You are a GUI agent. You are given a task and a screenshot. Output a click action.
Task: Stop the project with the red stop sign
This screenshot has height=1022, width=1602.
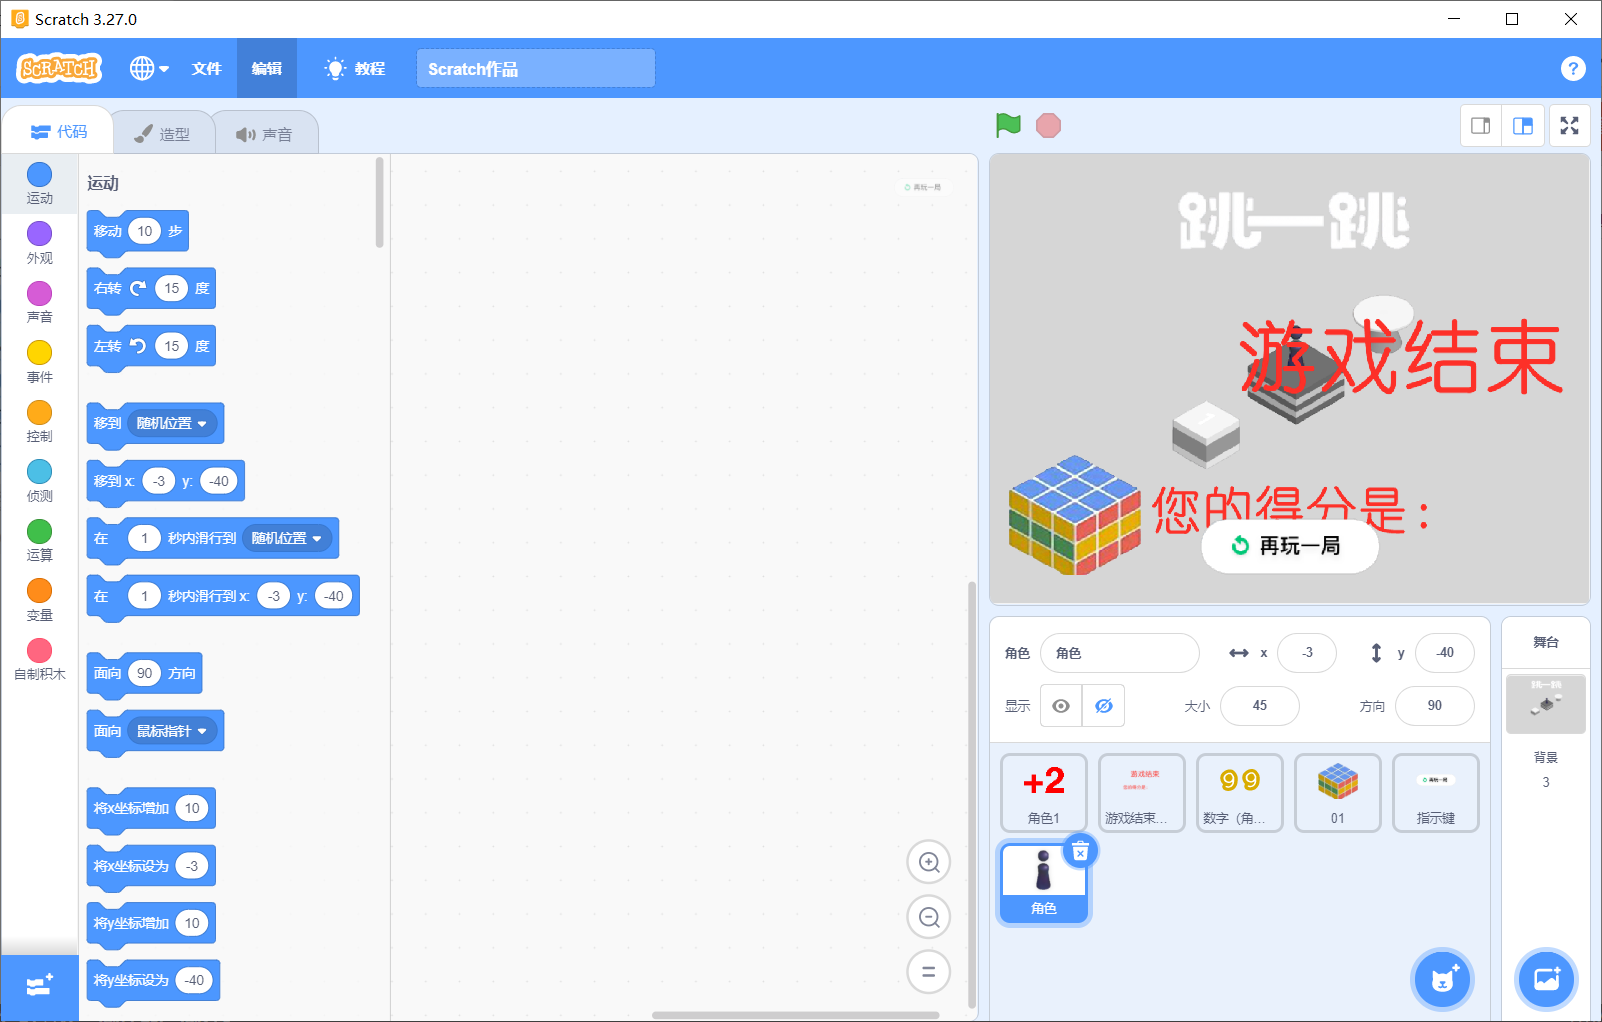(x=1048, y=125)
